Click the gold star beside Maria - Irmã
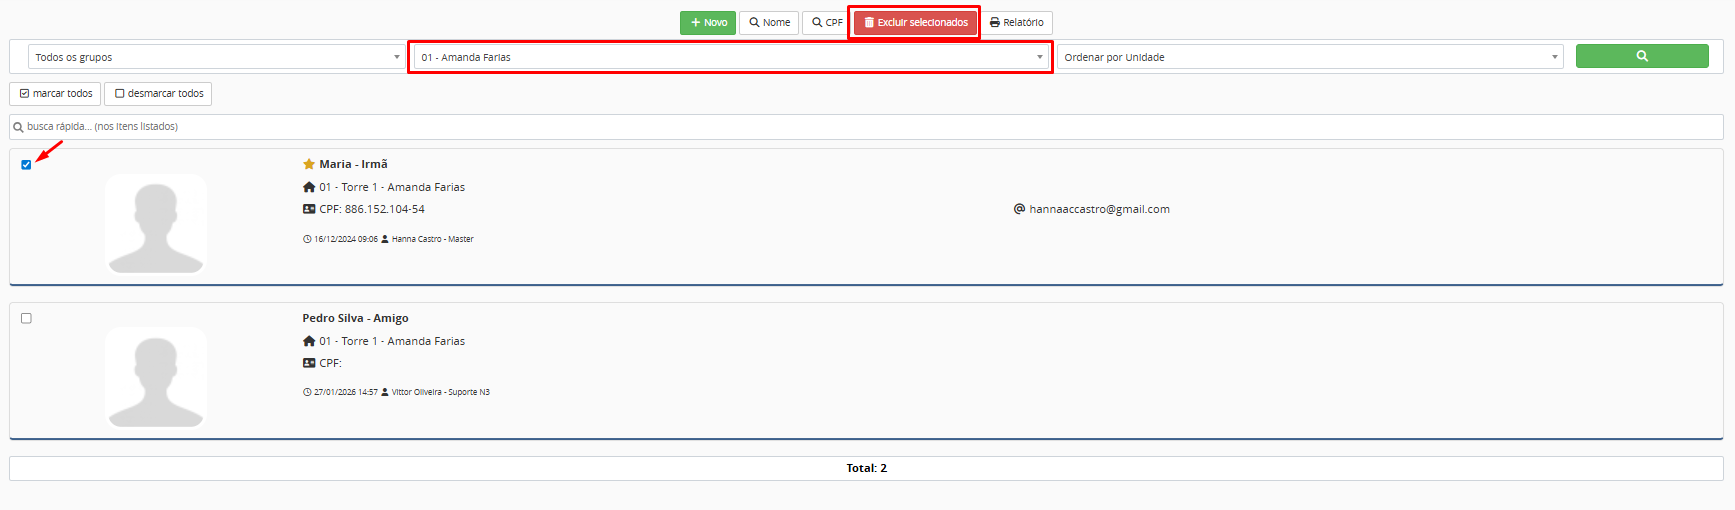This screenshot has height=510, width=1735. pos(309,164)
